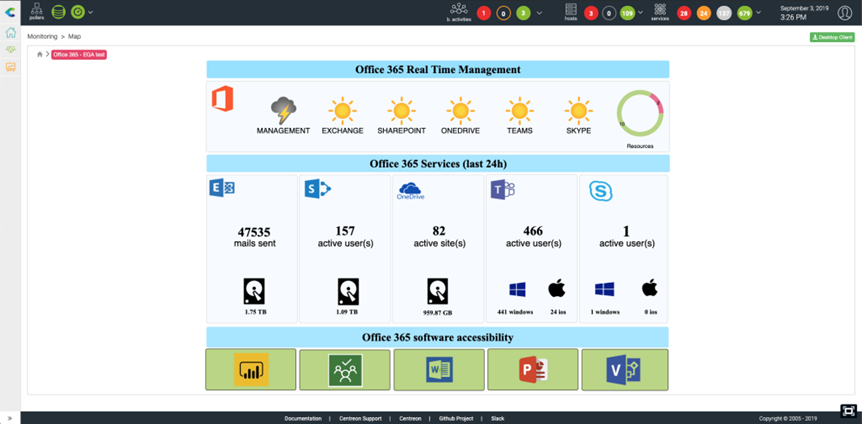The width and height of the screenshot is (862, 424).
Task: Open the Power BI accessibility tile
Action: pyautogui.click(x=251, y=370)
